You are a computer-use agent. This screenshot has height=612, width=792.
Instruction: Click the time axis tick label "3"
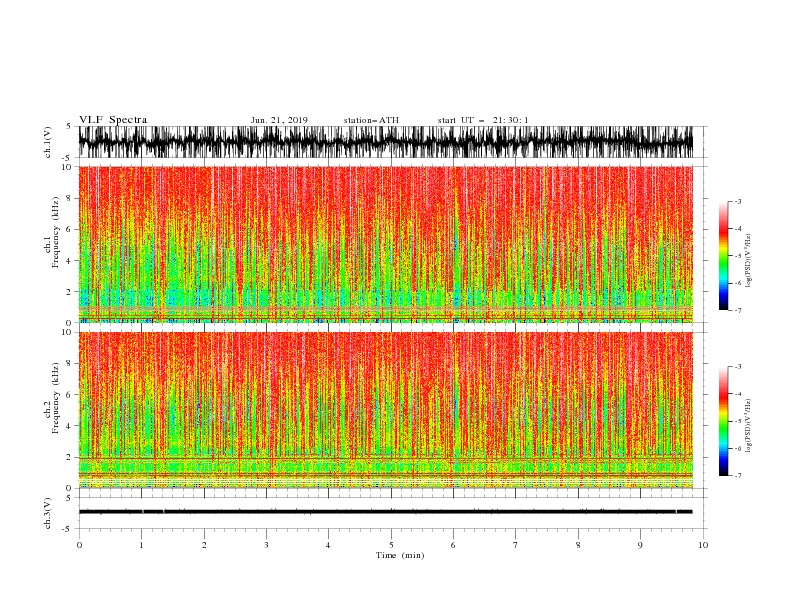(x=266, y=545)
